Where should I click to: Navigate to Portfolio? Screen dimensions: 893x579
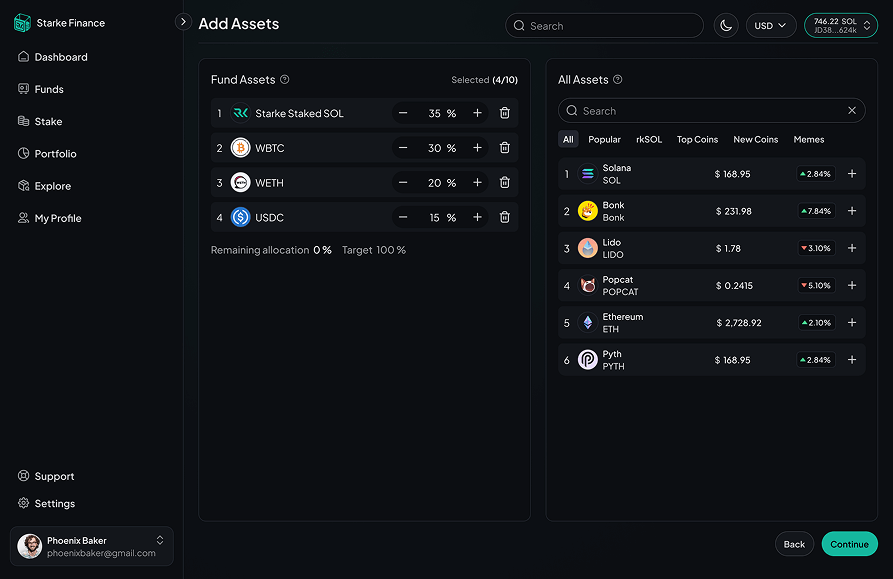coord(47,154)
